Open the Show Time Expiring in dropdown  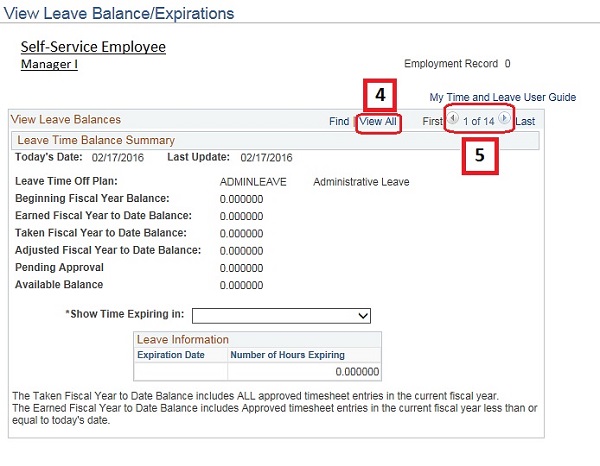pos(281,315)
